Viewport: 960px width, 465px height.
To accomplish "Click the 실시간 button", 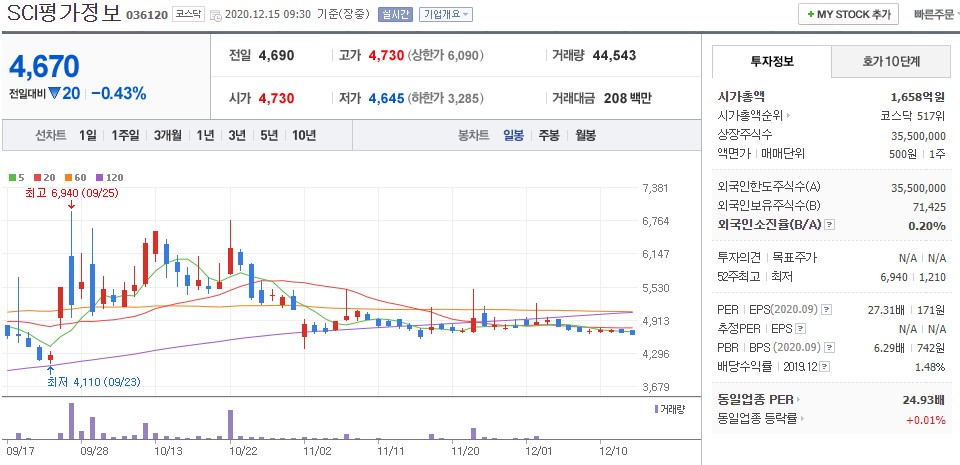I will [x=396, y=15].
